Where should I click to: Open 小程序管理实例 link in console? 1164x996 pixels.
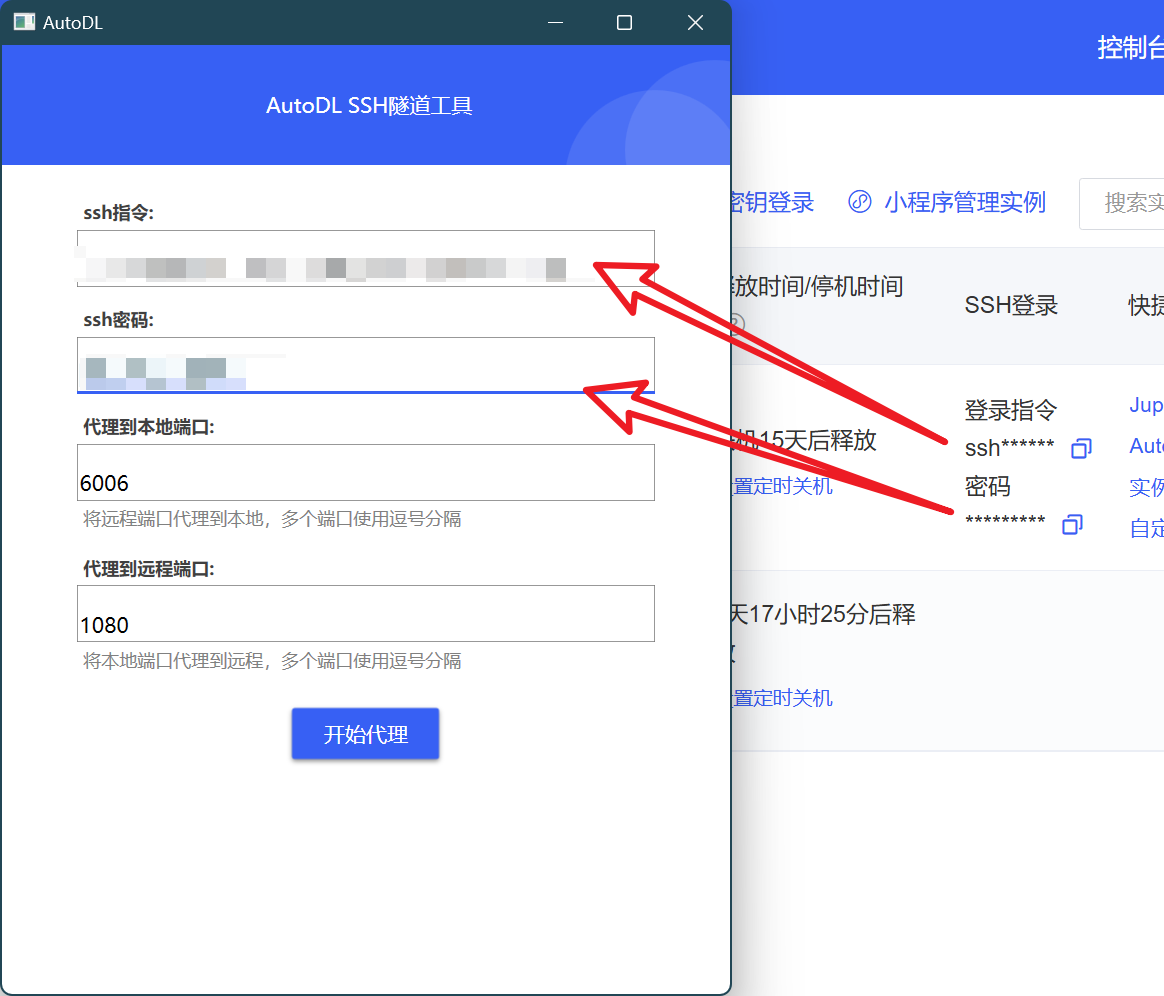[x=964, y=202]
